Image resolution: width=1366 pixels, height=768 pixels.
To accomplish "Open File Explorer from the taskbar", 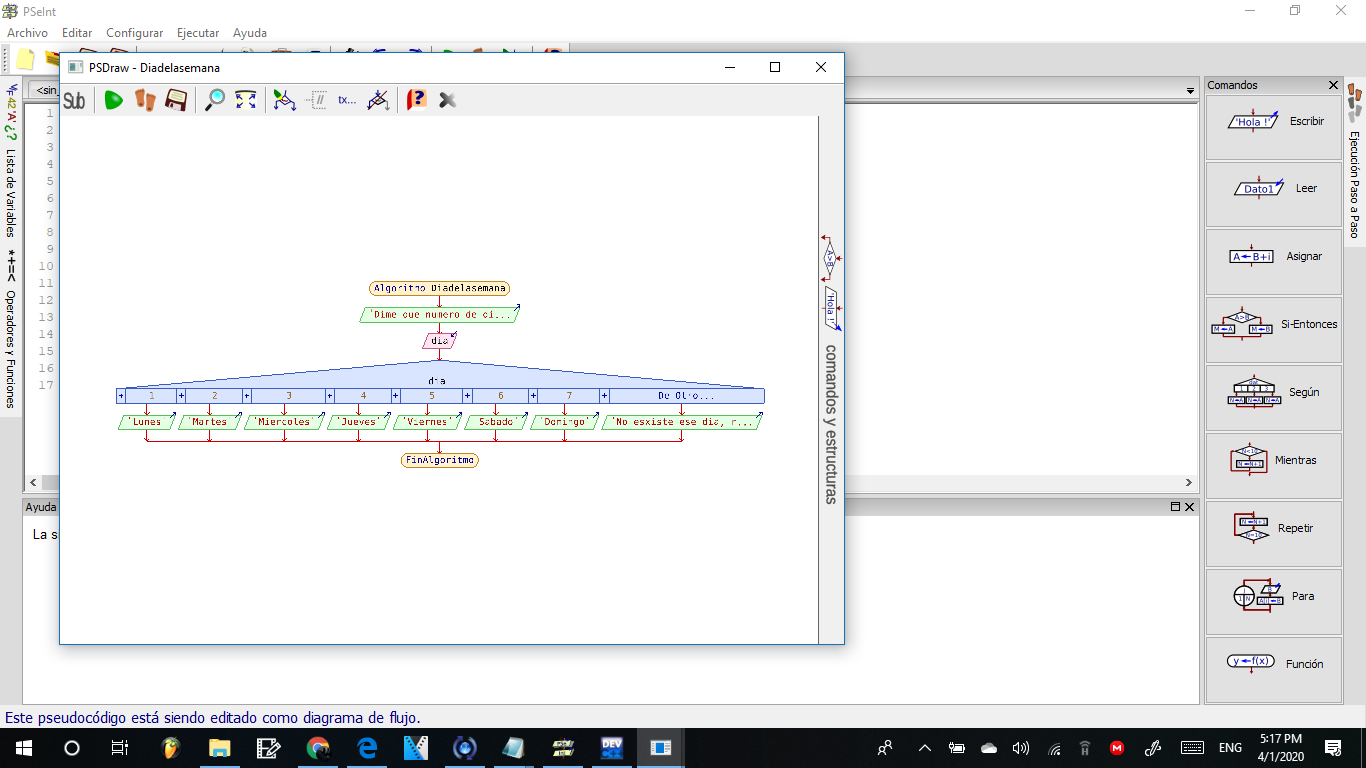I will [x=219, y=747].
